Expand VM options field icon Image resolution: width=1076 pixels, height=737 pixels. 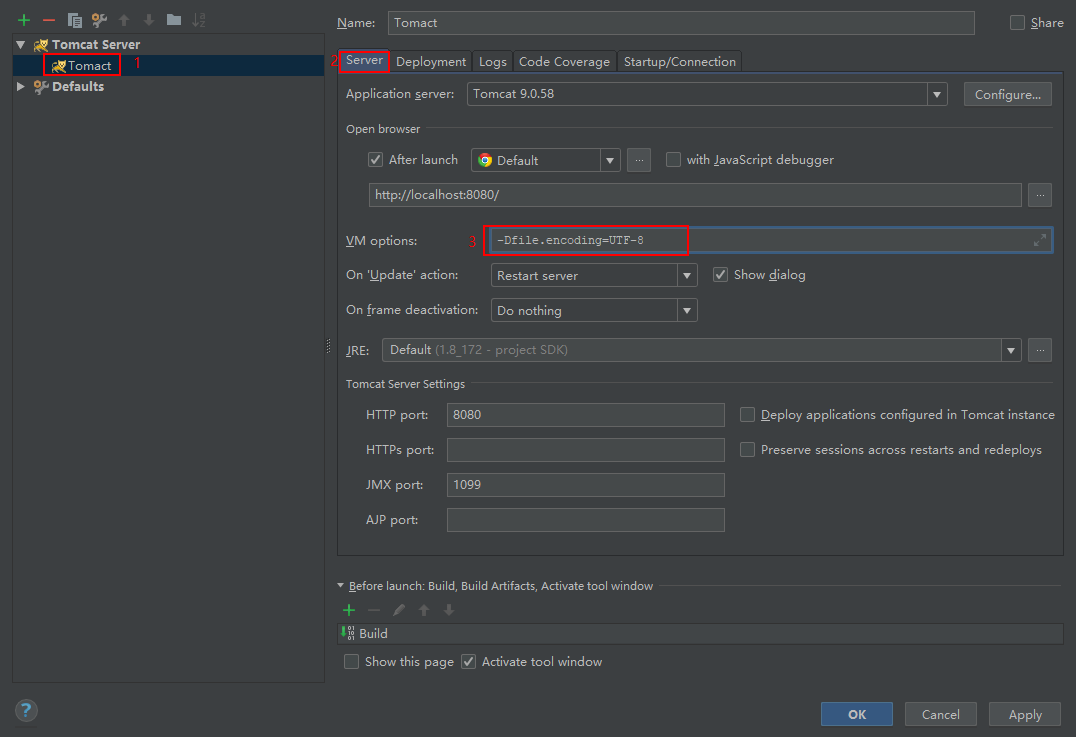tap(1040, 240)
